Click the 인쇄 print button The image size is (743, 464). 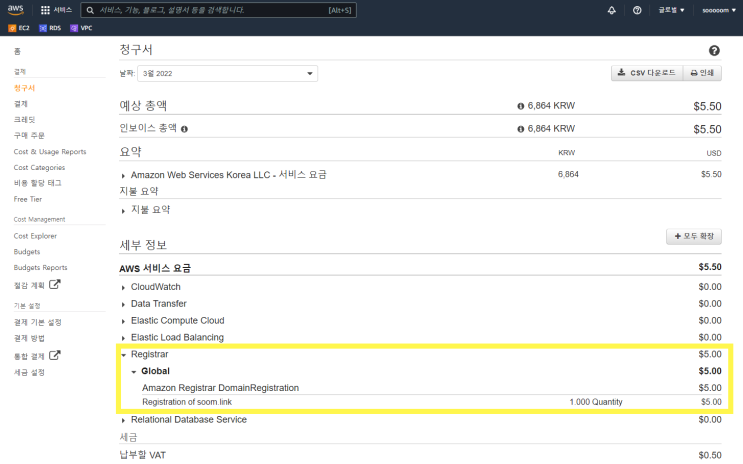coord(702,73)
